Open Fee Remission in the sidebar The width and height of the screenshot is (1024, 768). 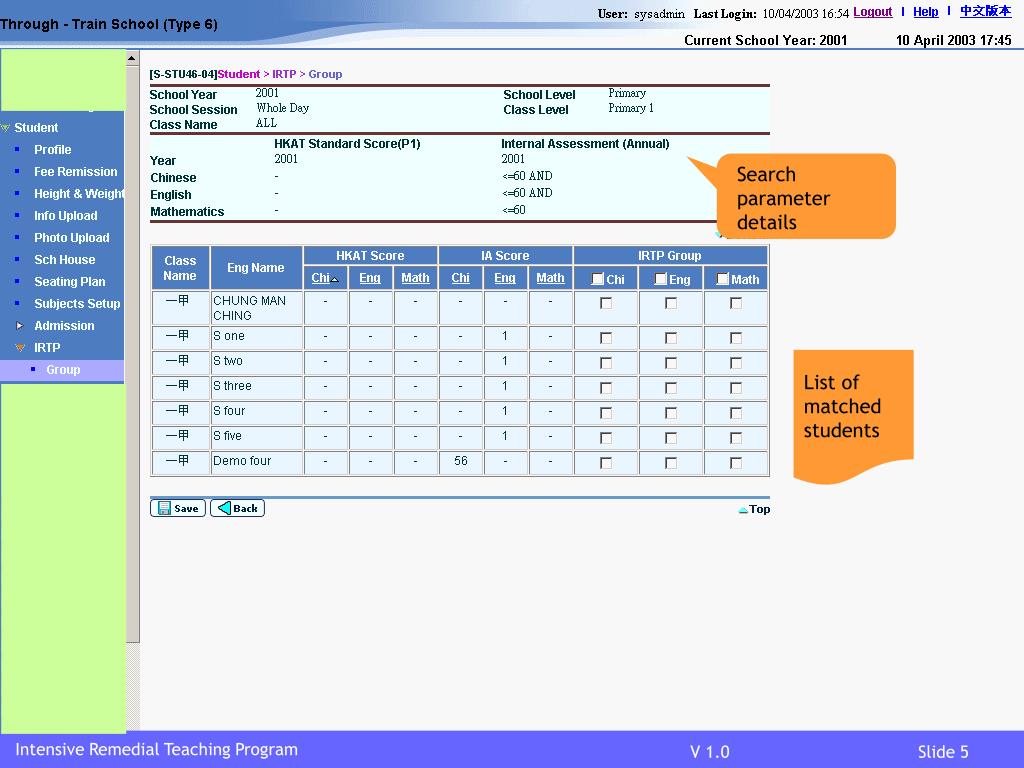pyautogui.click(x=76, y=172)
